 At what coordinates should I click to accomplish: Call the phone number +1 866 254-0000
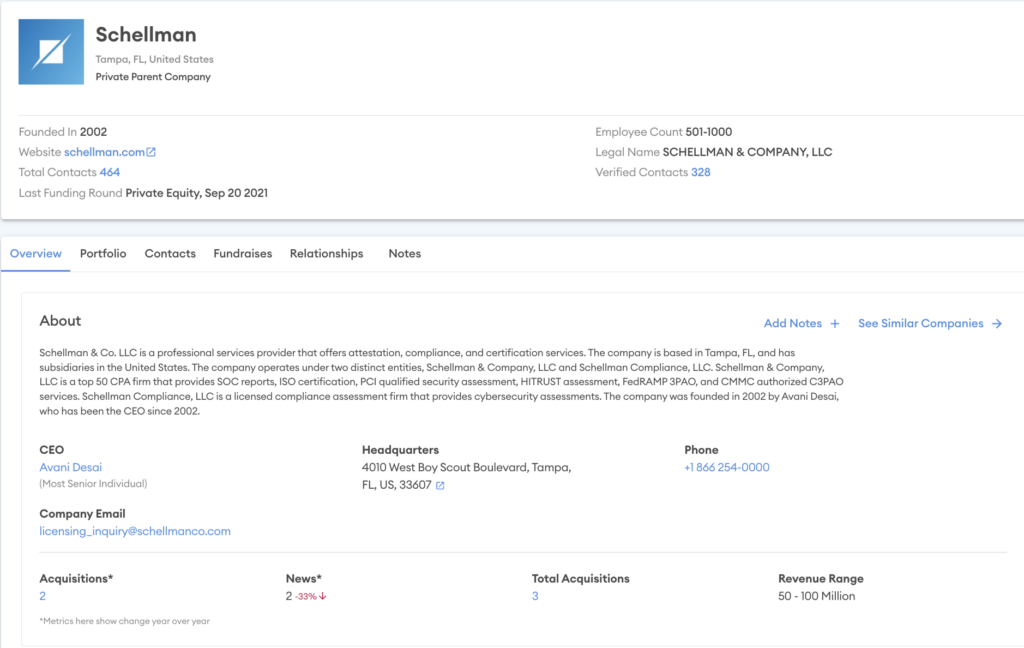[727, 467]
